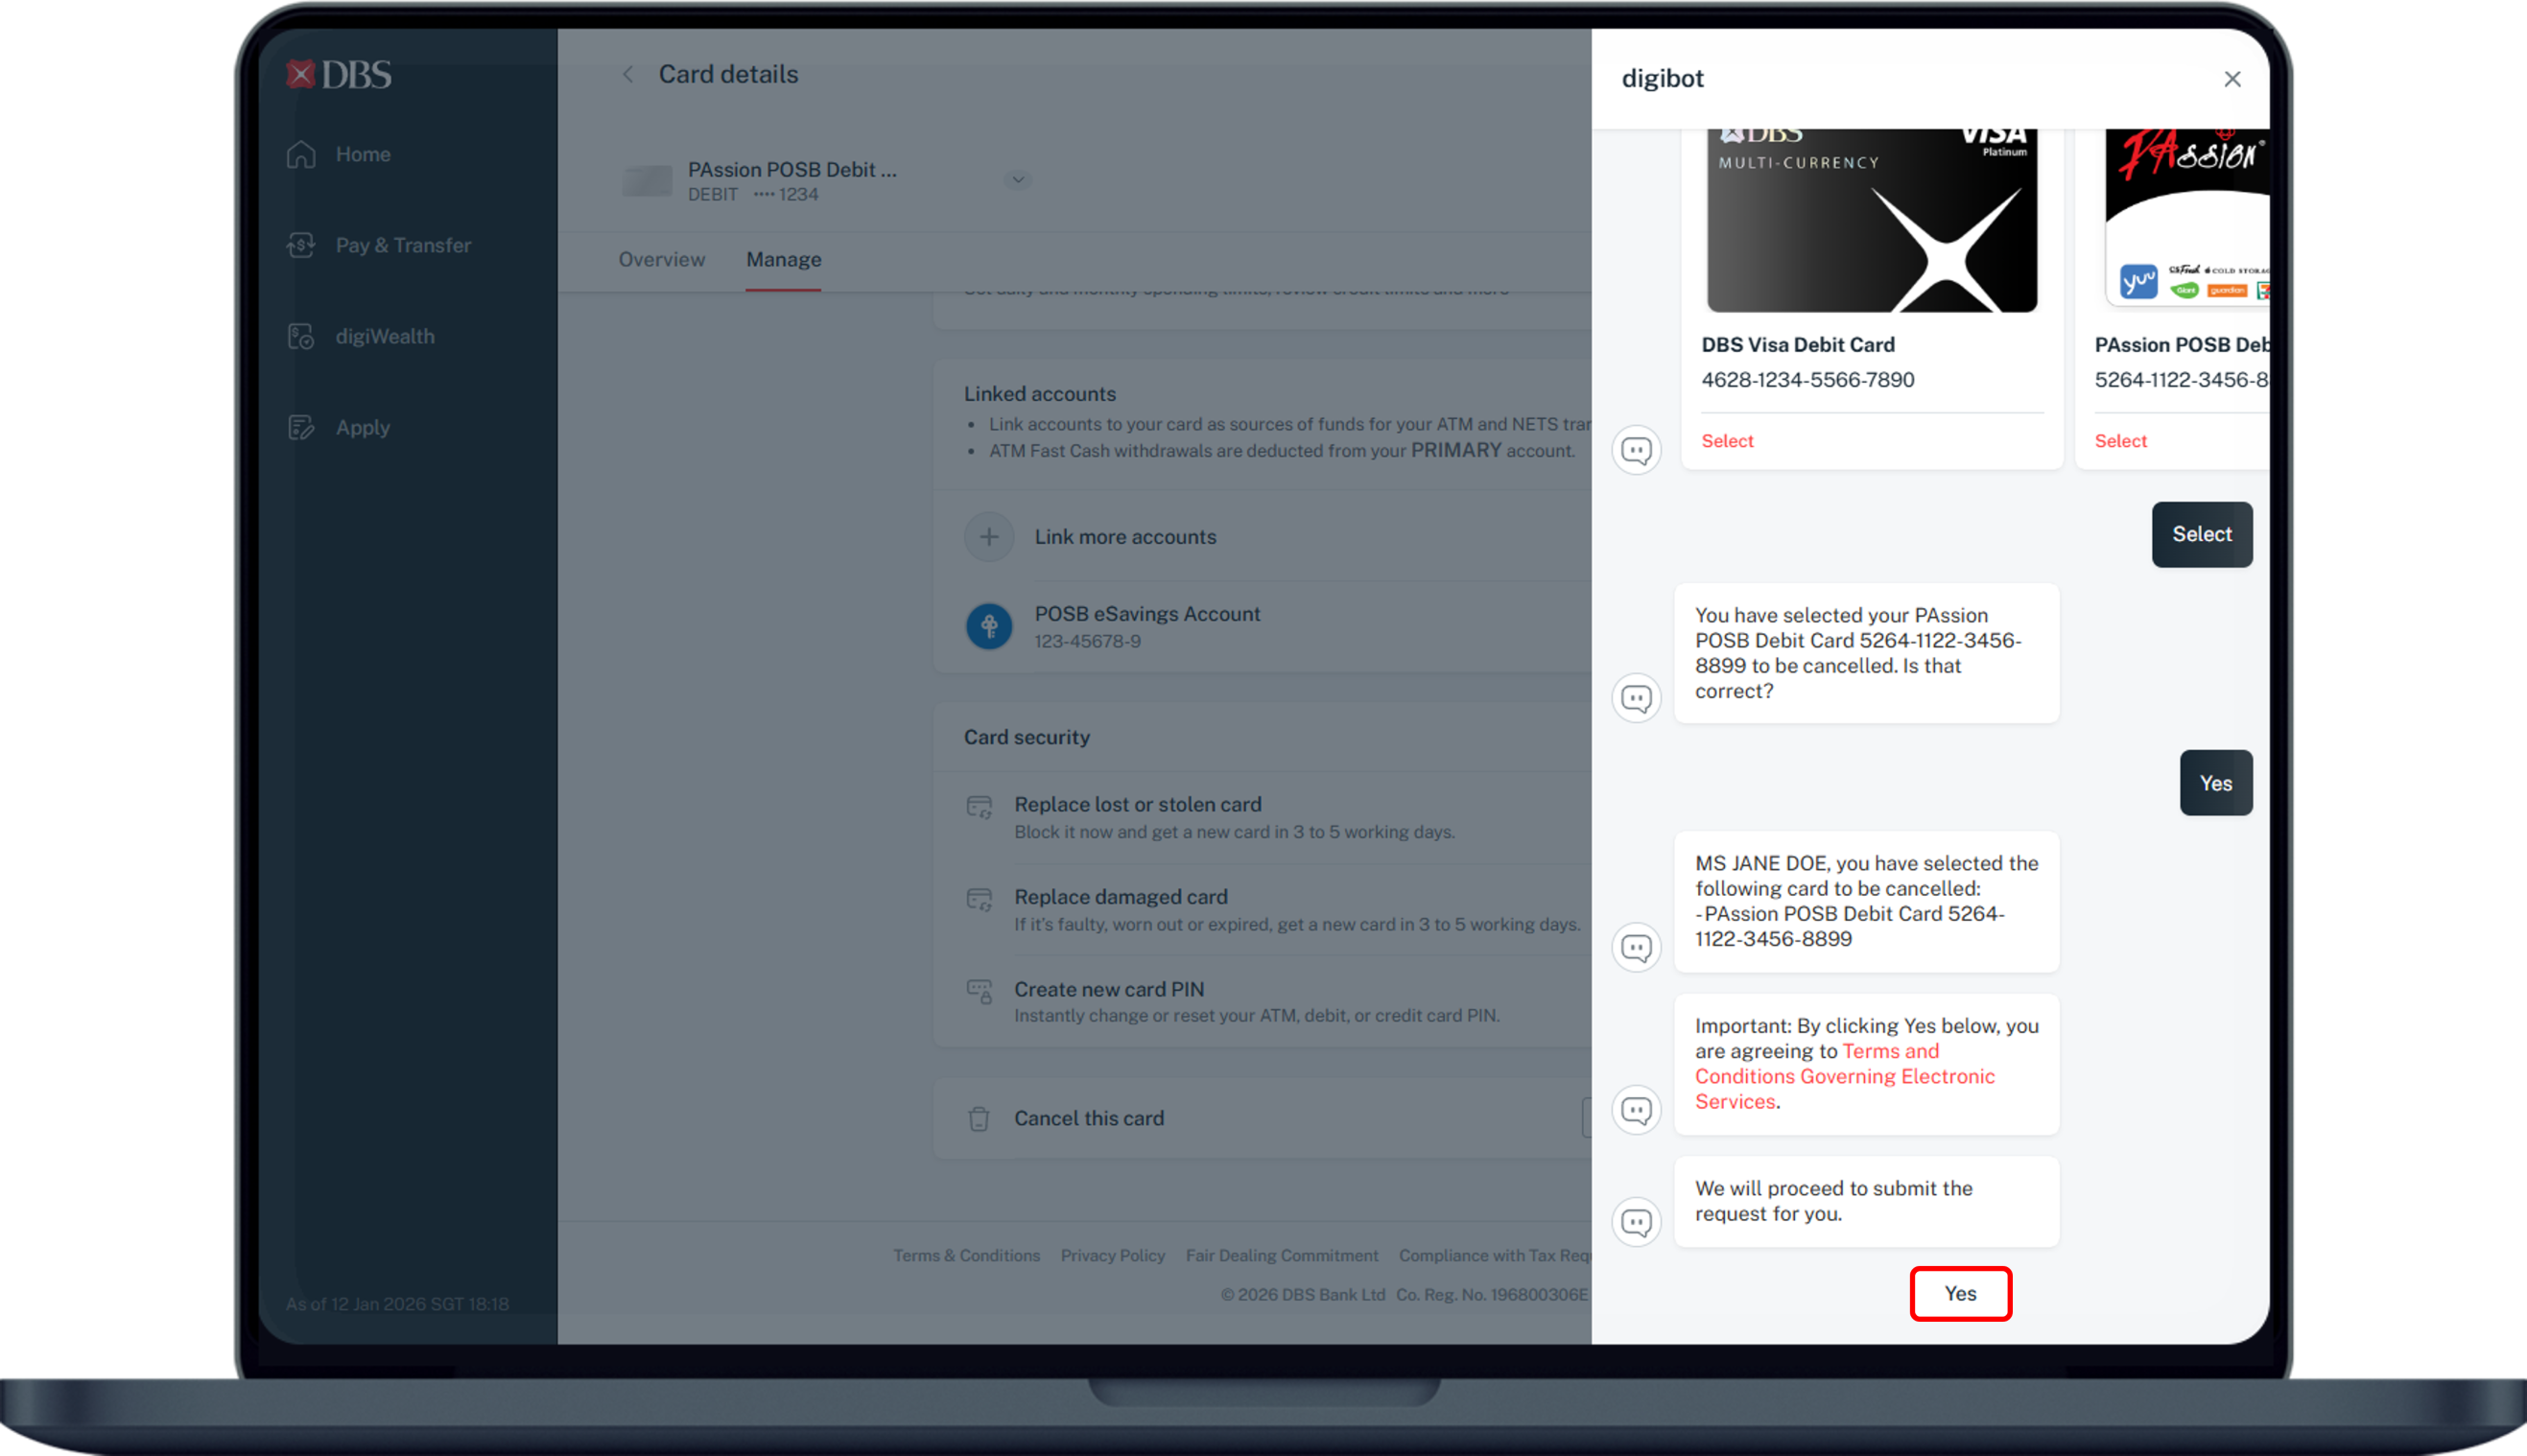Expand the PAssion POSB Debit card dropdown
This screenshot has height=1456, width=2527.
1017,180
